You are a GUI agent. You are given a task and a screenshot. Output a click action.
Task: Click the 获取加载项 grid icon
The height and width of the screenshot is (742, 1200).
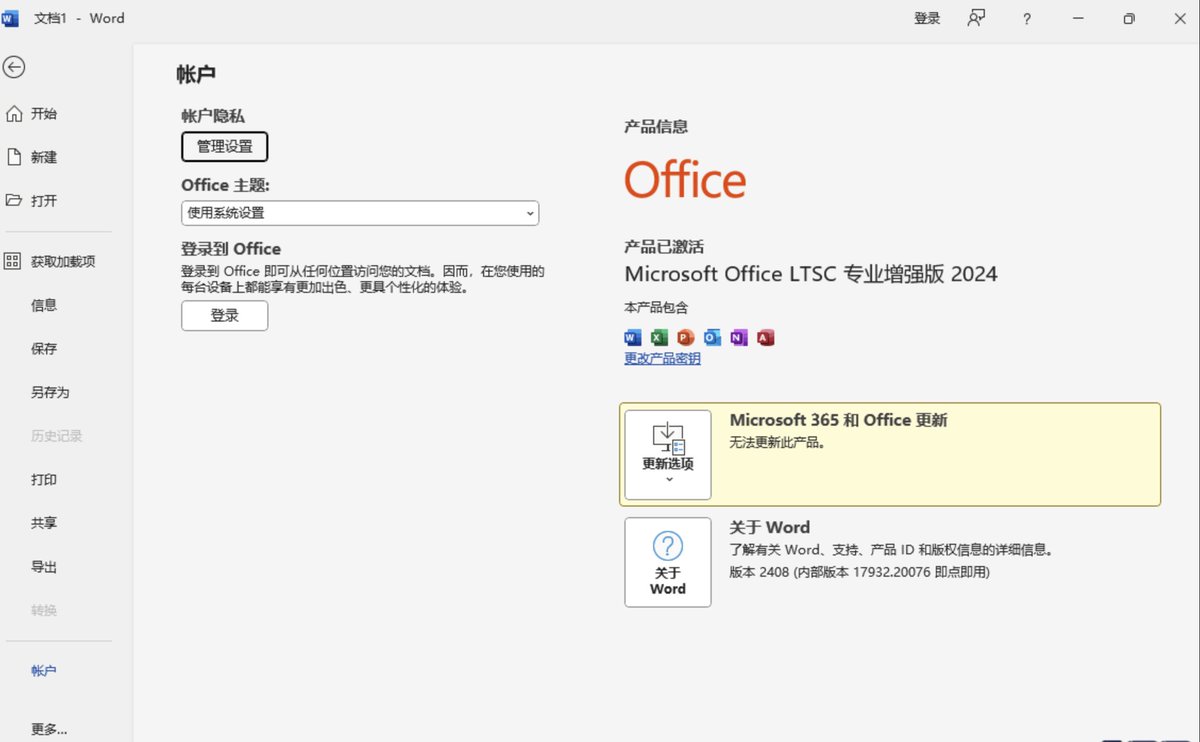point(13,261)
